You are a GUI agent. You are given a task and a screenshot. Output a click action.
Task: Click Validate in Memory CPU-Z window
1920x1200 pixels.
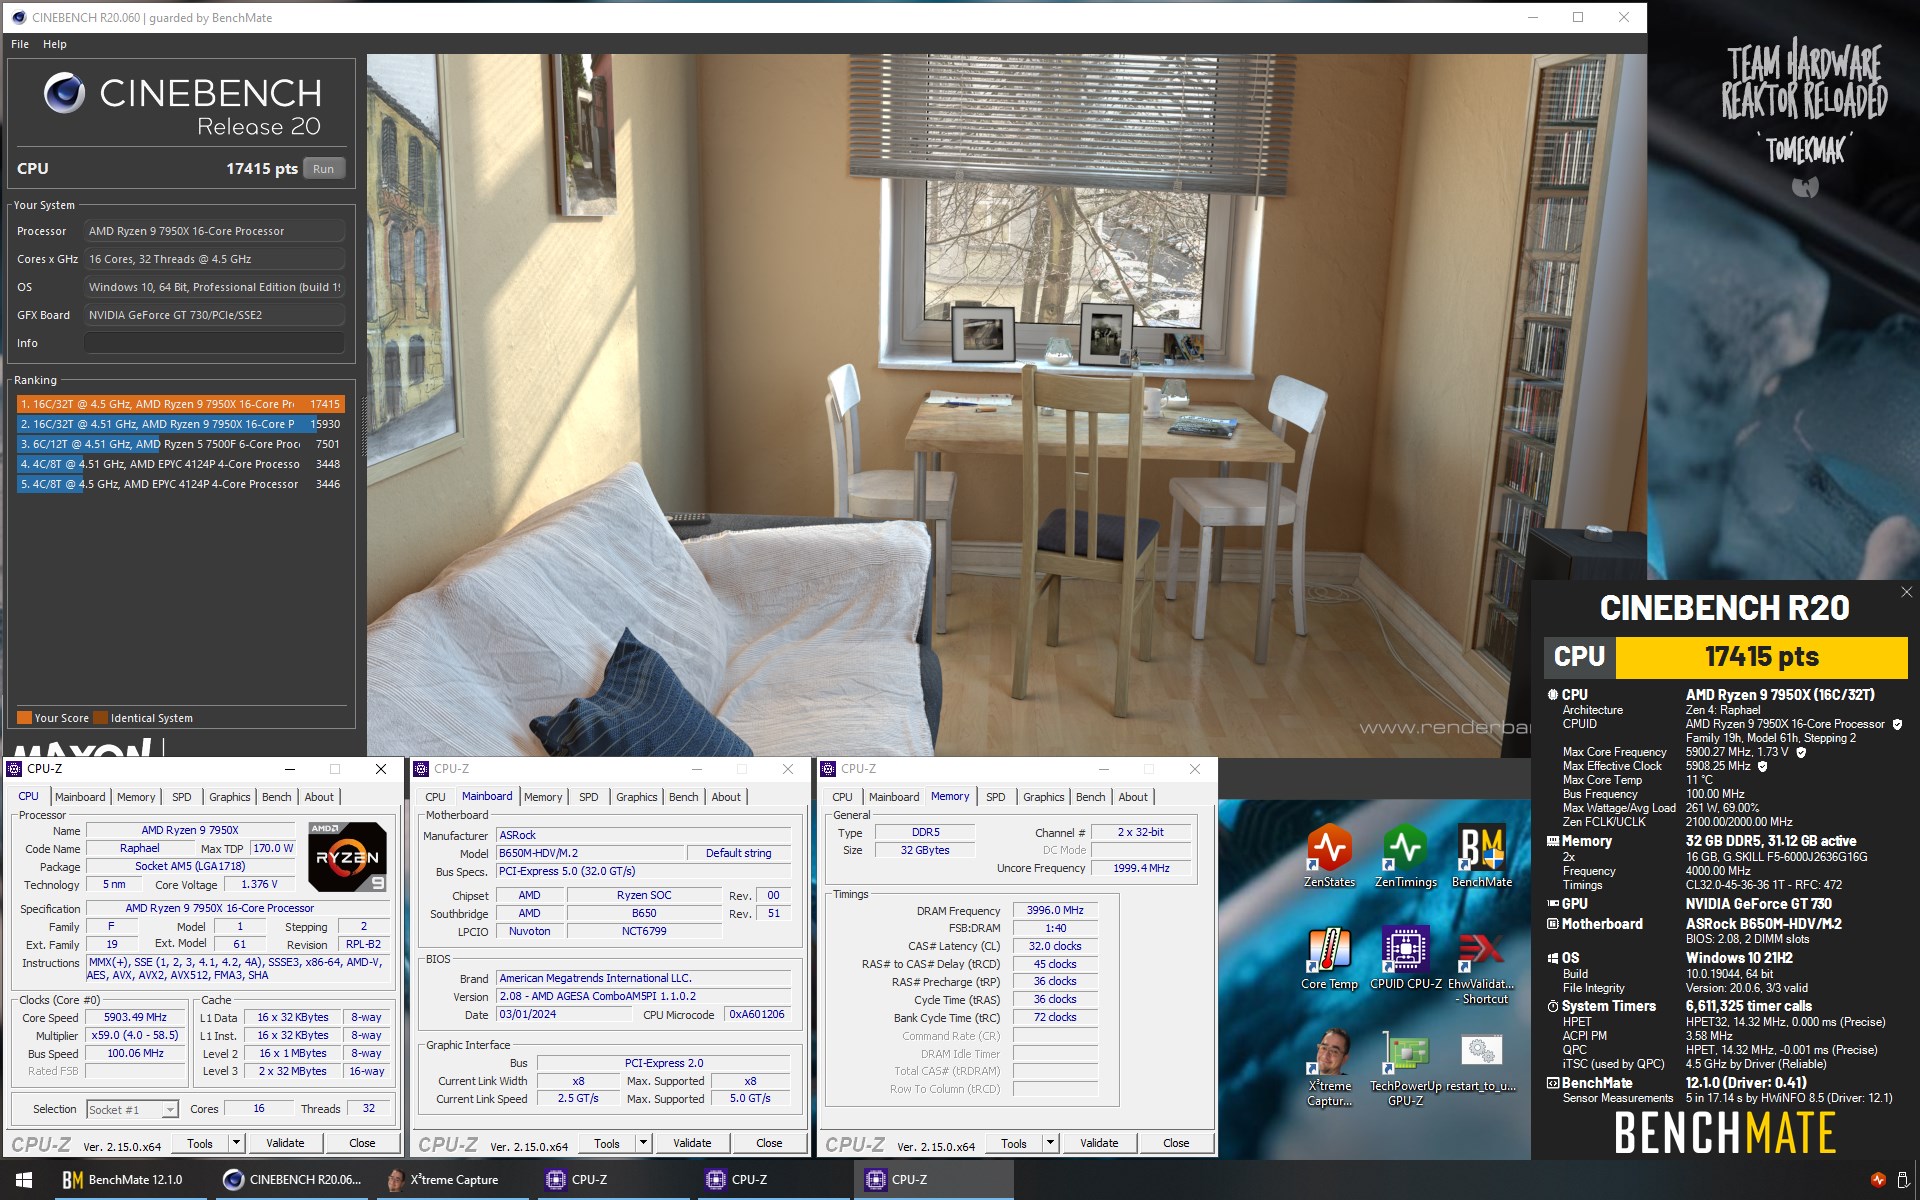point(1099,1143)
